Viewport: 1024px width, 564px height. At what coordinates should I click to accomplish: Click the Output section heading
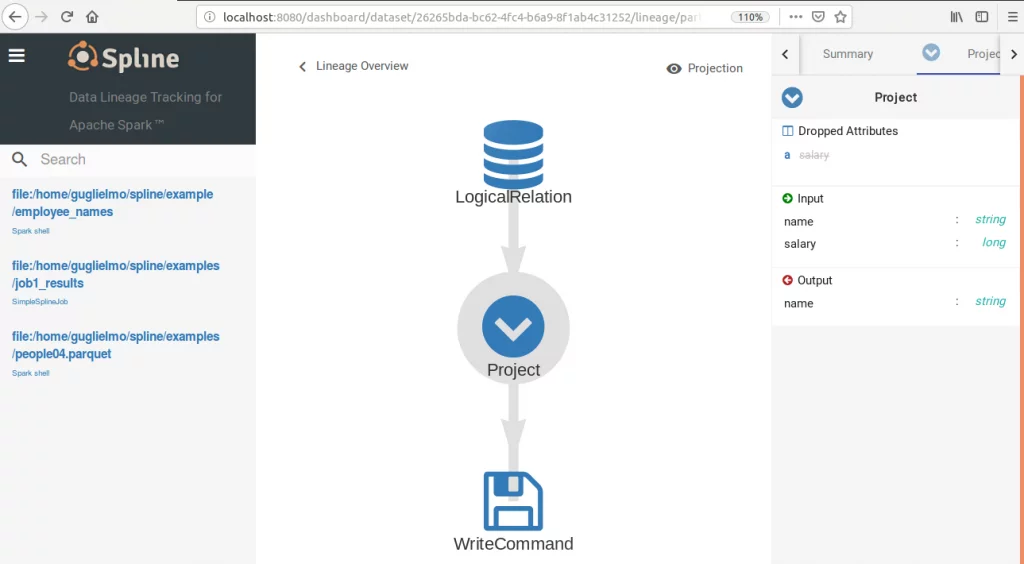[815, 280]
